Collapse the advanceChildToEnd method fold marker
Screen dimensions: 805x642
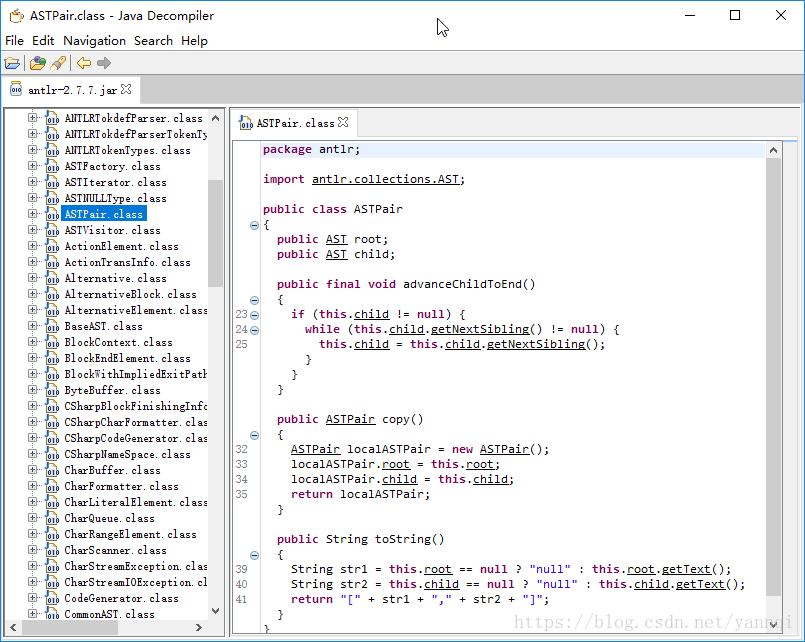click(254, 299)
